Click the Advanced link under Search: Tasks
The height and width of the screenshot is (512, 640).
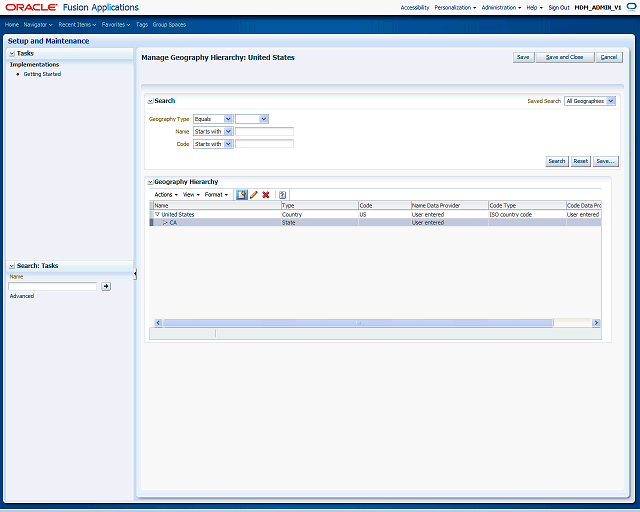coord(22,296)
